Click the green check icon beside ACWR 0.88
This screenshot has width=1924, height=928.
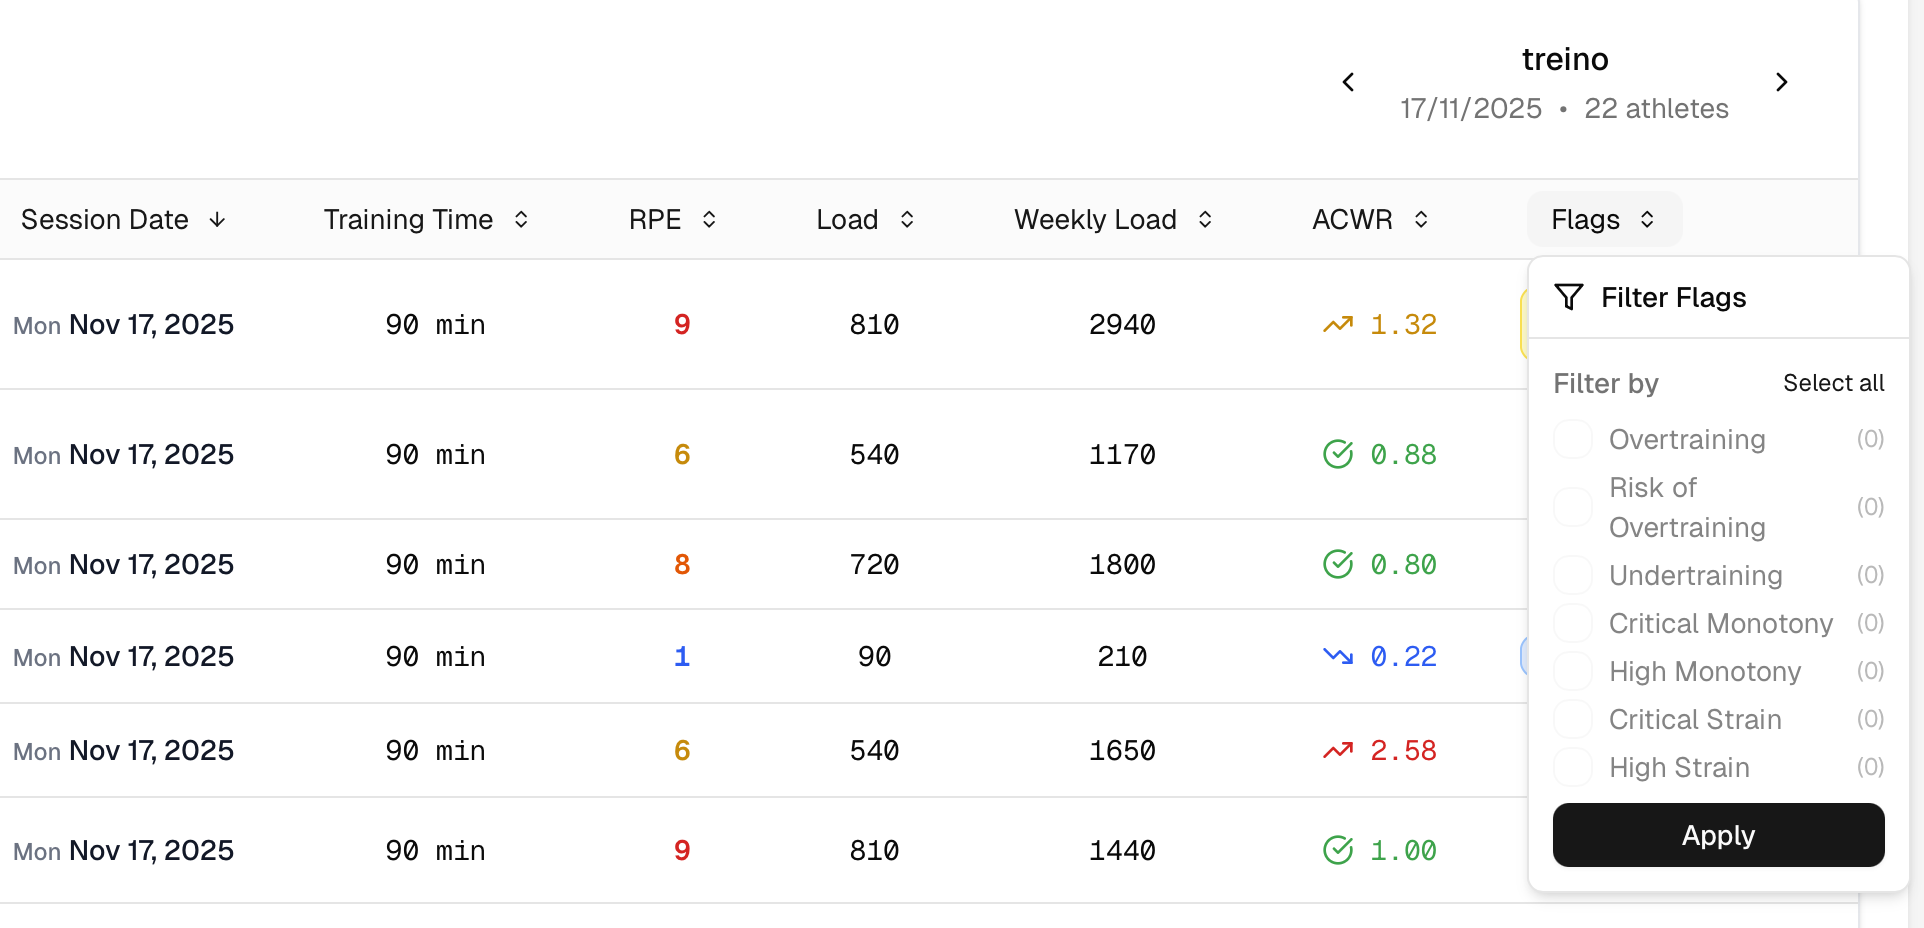[x=1338, y=454]
